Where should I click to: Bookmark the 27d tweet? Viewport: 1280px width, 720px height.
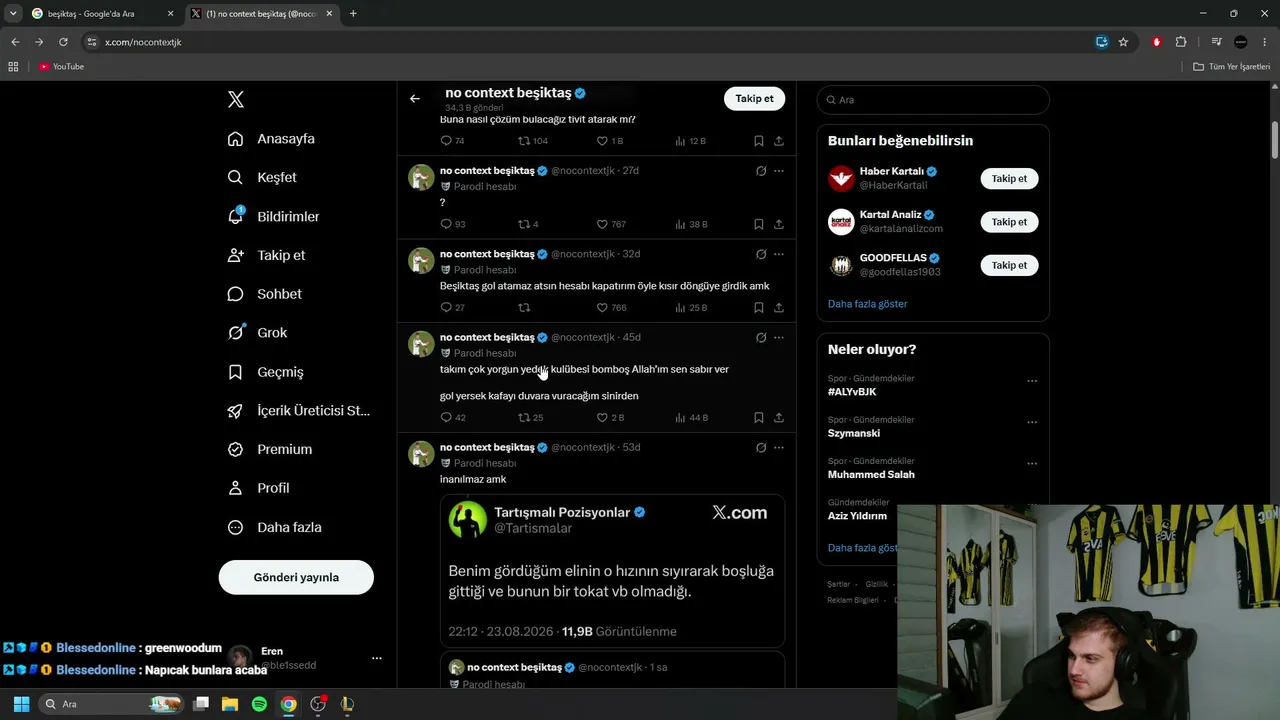pyautogui.click(x=759, y=224)
